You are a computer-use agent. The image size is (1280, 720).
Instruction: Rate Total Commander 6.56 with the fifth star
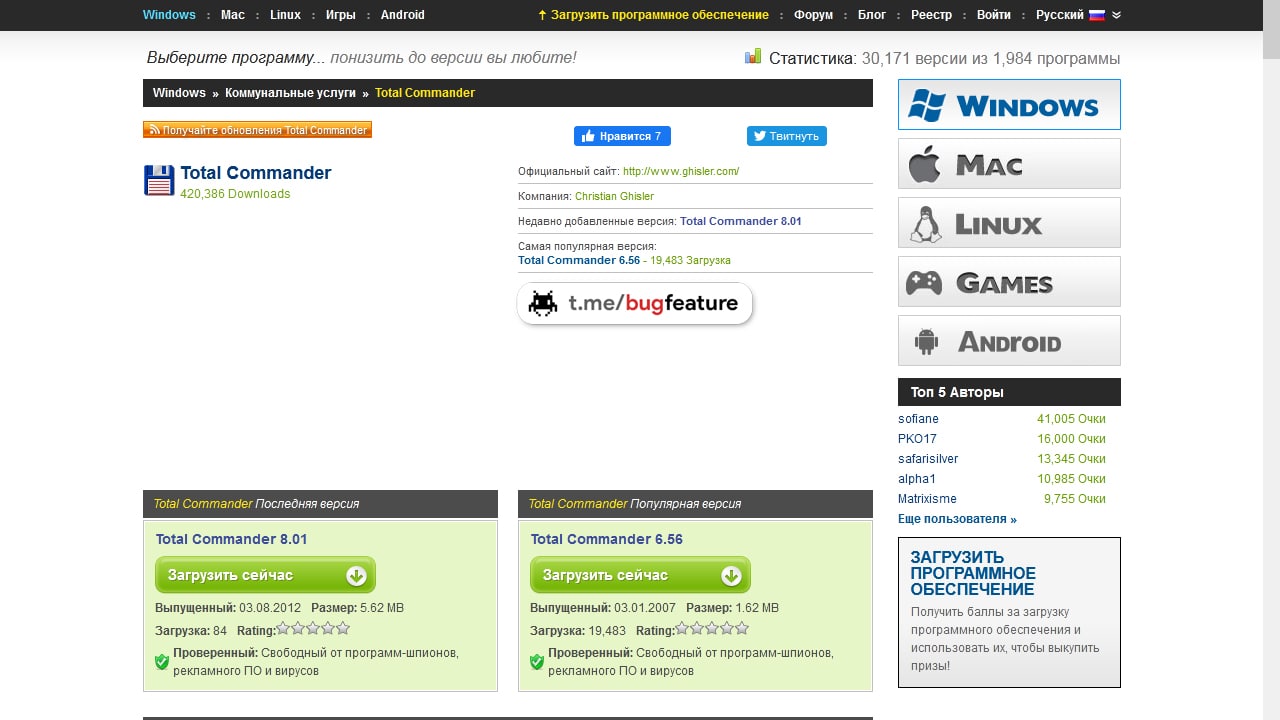tap(742, 629)
